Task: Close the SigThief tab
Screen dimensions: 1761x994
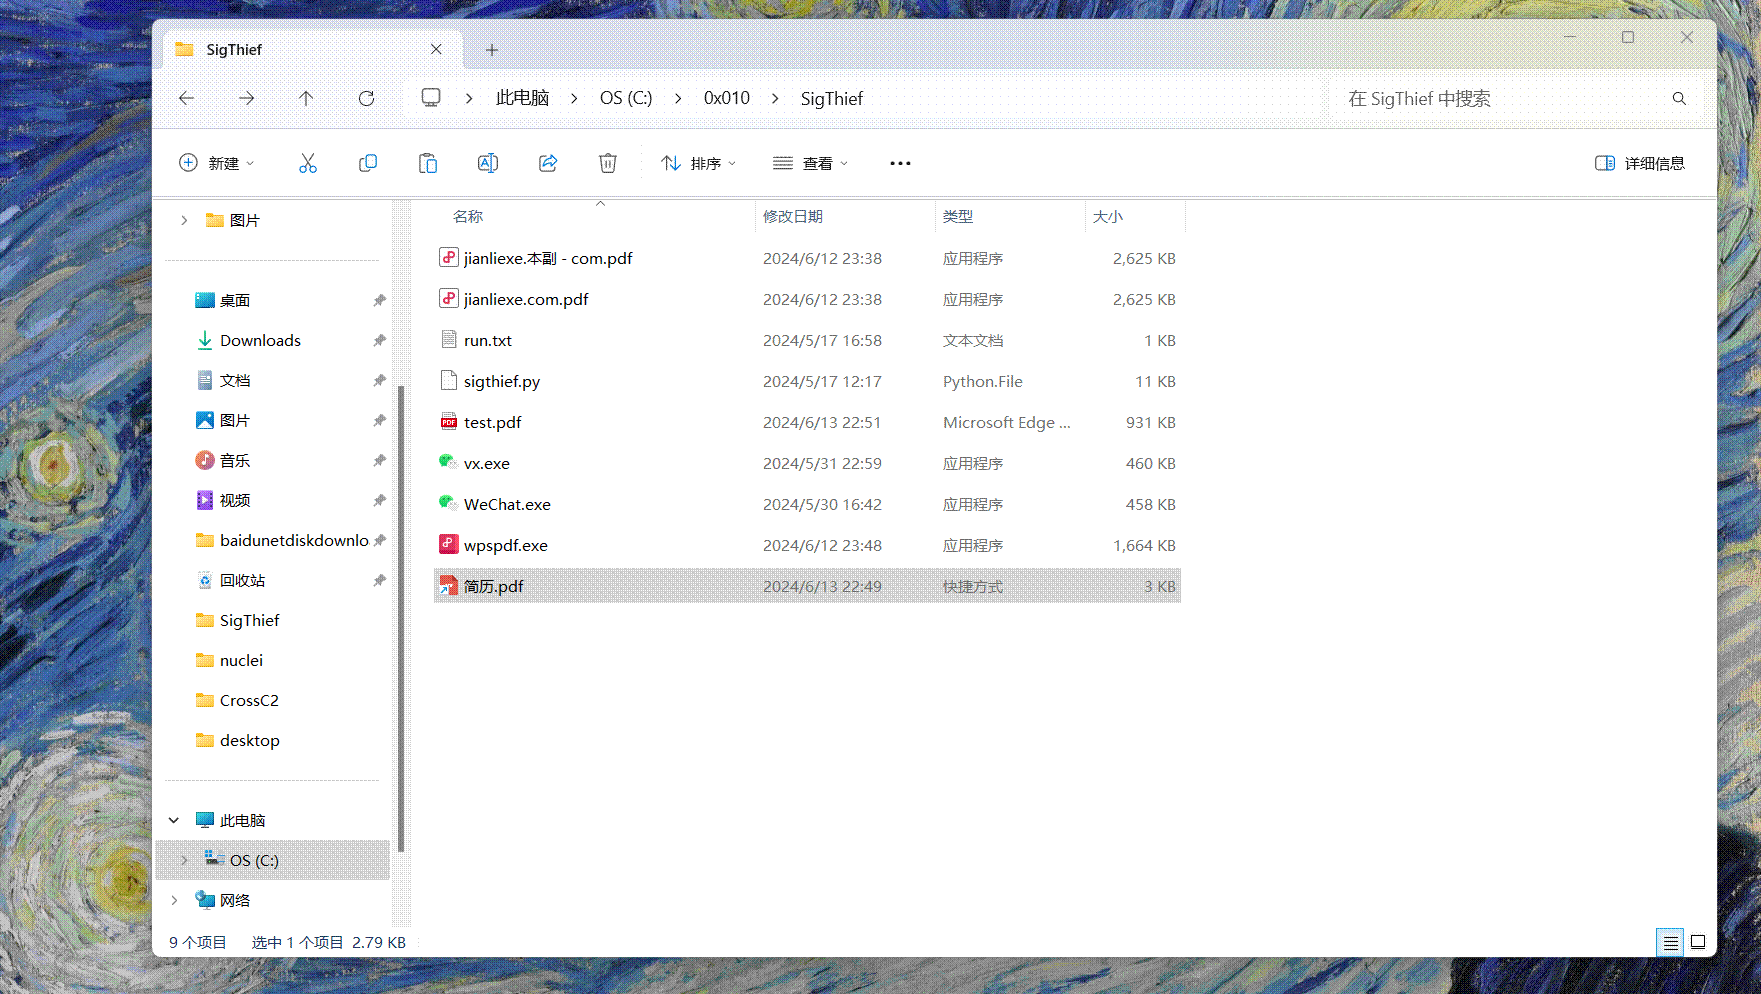Action: click(436, 49)
